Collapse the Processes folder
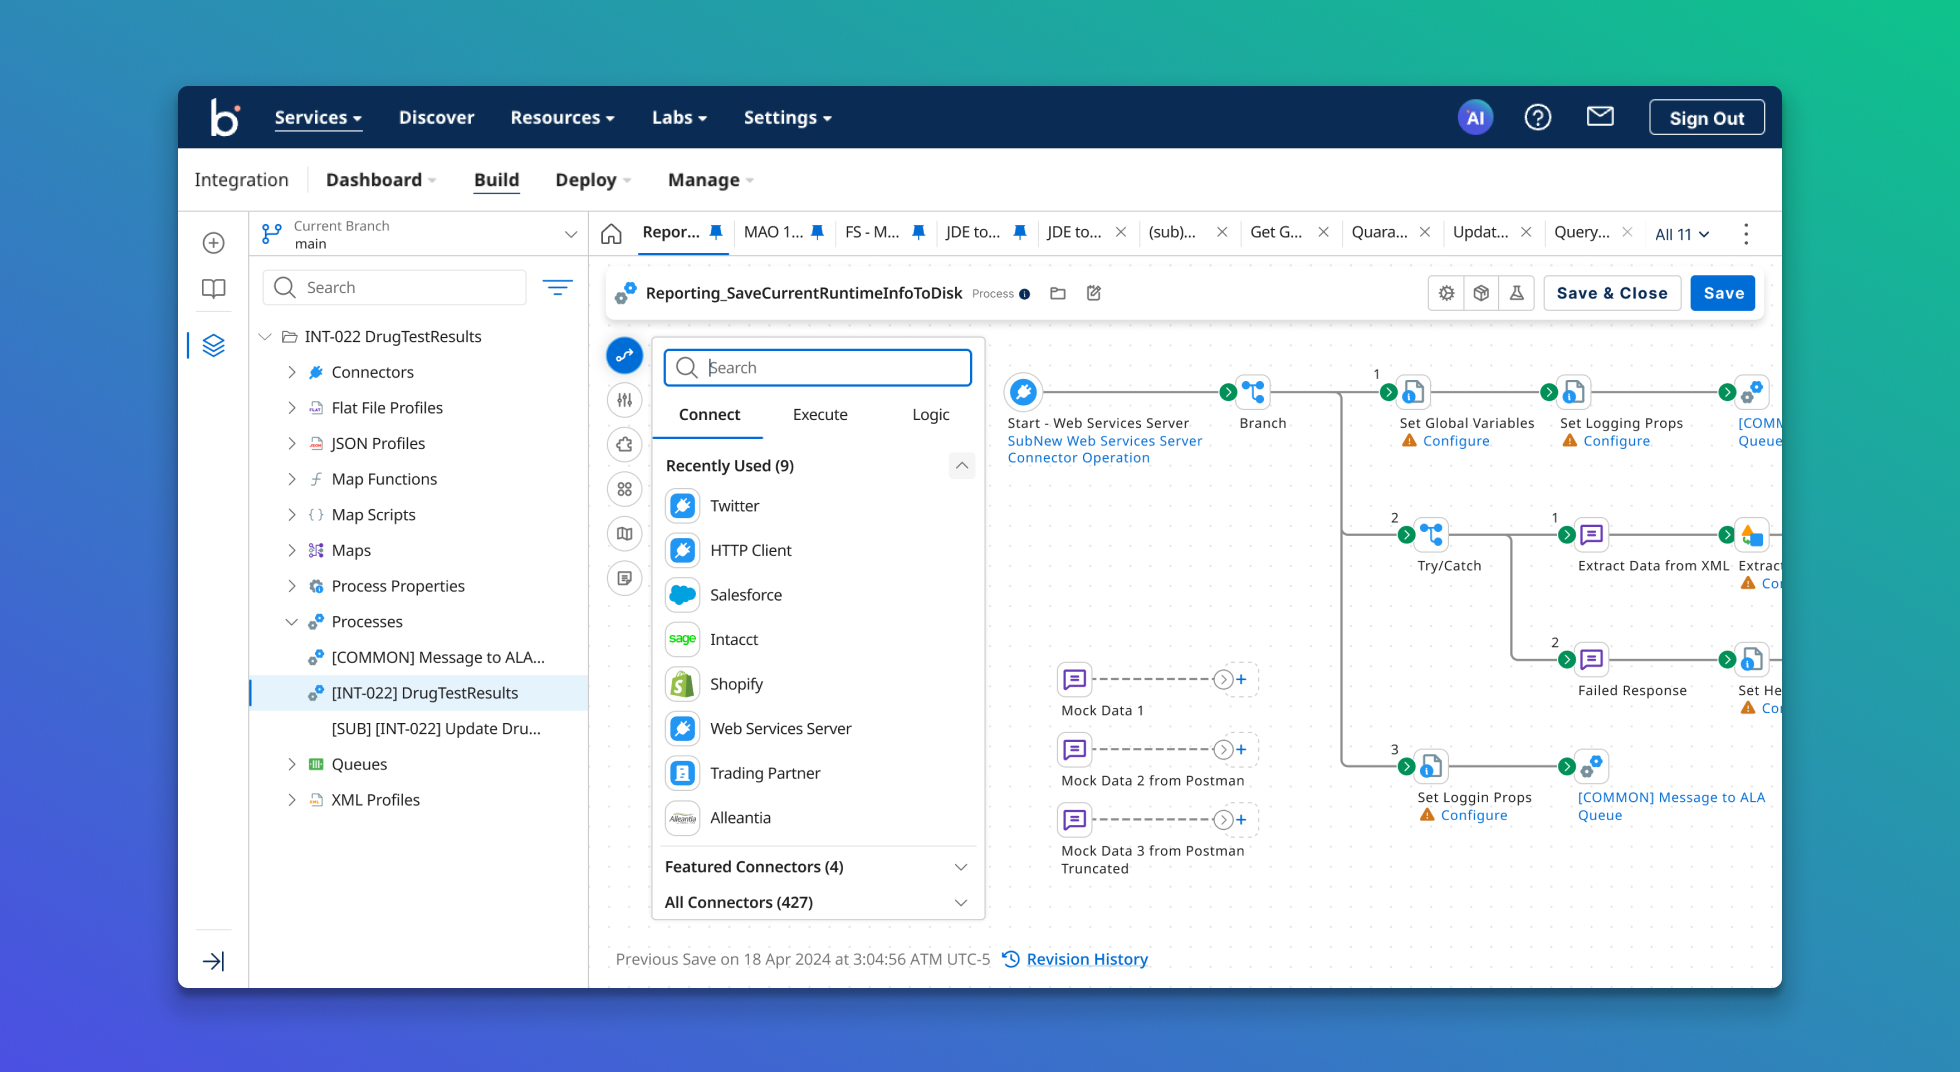 pos(292,622)
